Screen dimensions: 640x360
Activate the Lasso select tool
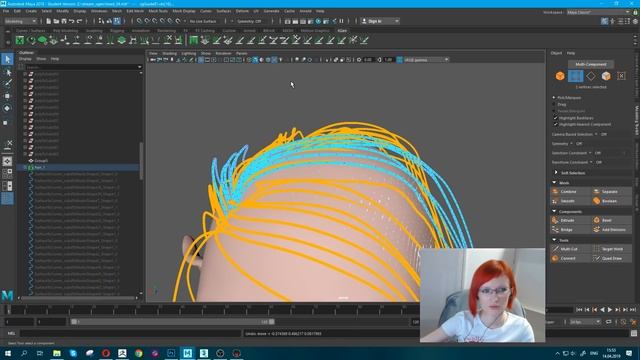click(7, 72)
